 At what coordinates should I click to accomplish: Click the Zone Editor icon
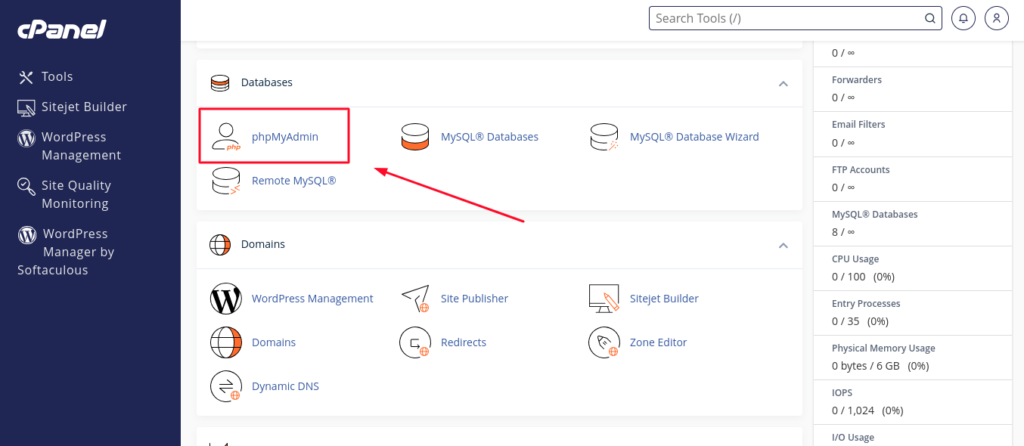click(604, 342)
